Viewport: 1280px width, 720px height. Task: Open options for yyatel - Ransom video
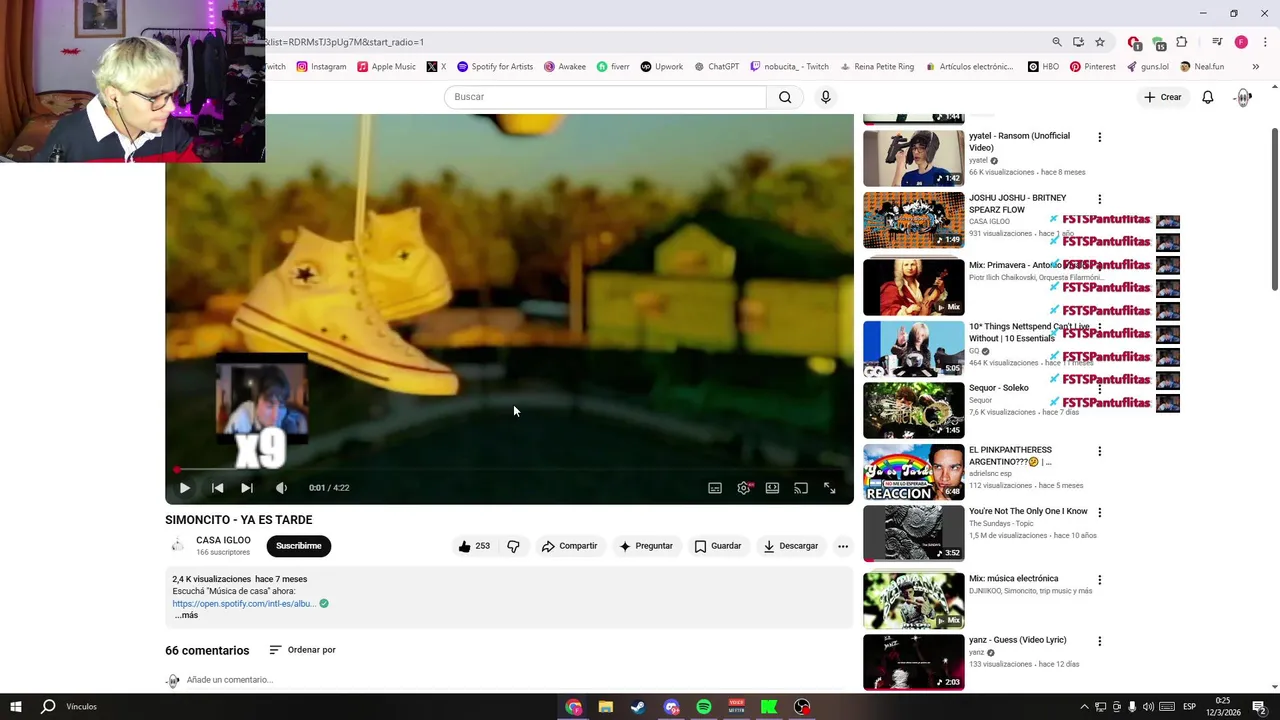pos(1099,137)
